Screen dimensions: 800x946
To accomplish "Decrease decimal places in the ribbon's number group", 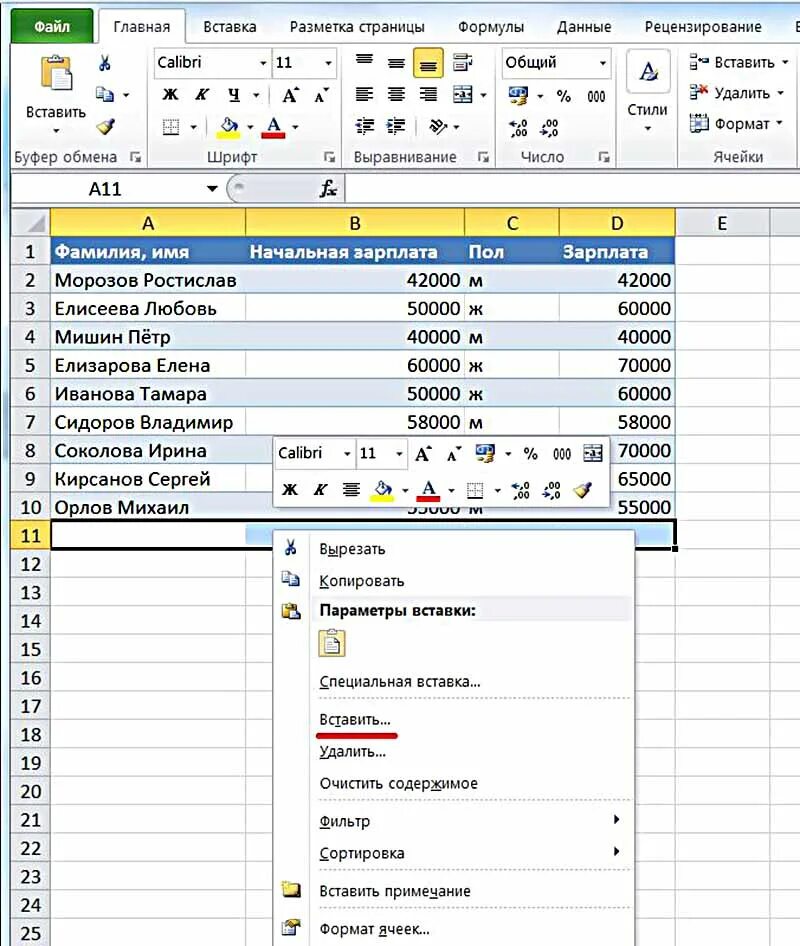I will [x=550, y=127].
